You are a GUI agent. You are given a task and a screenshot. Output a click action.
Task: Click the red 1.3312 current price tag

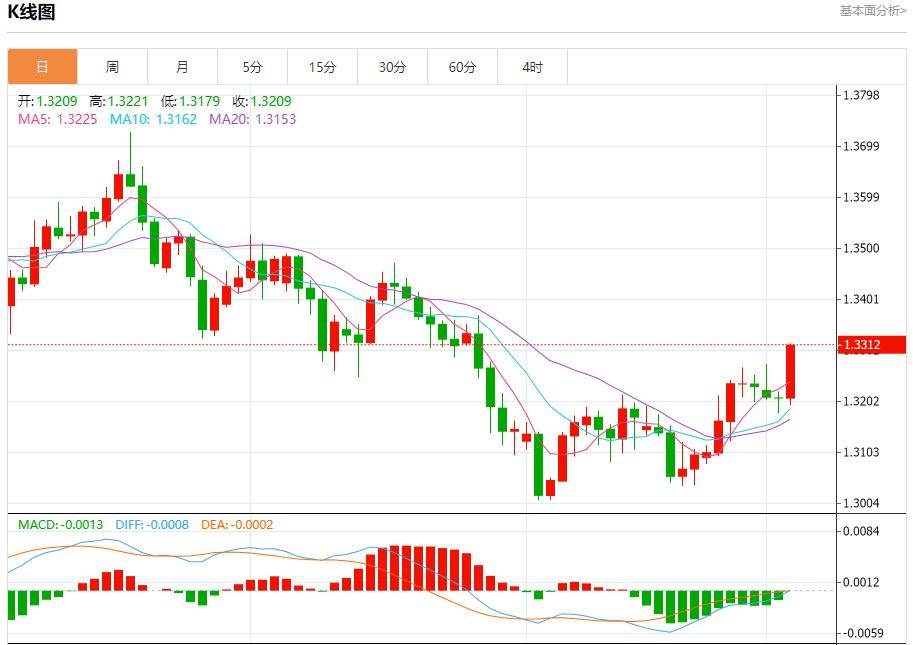(872, 345)
